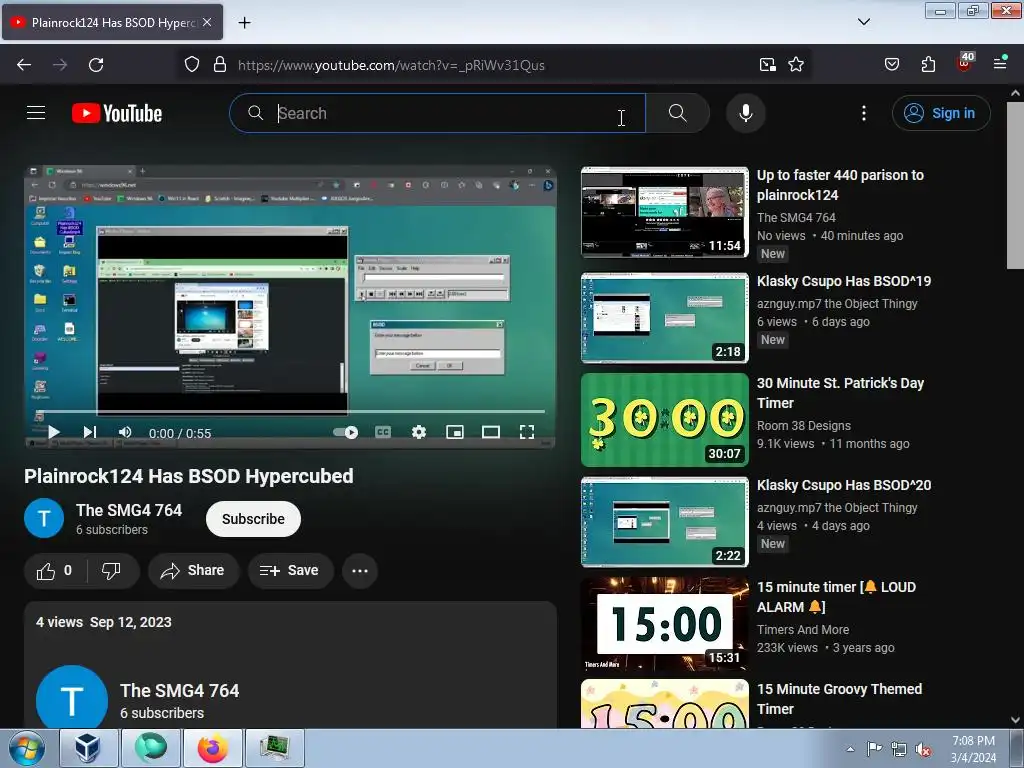Screen dimensions: 1024x768
Task: Open Klasky Csupo Has BSOD^19 title
Action: click(x=844, y=281)
